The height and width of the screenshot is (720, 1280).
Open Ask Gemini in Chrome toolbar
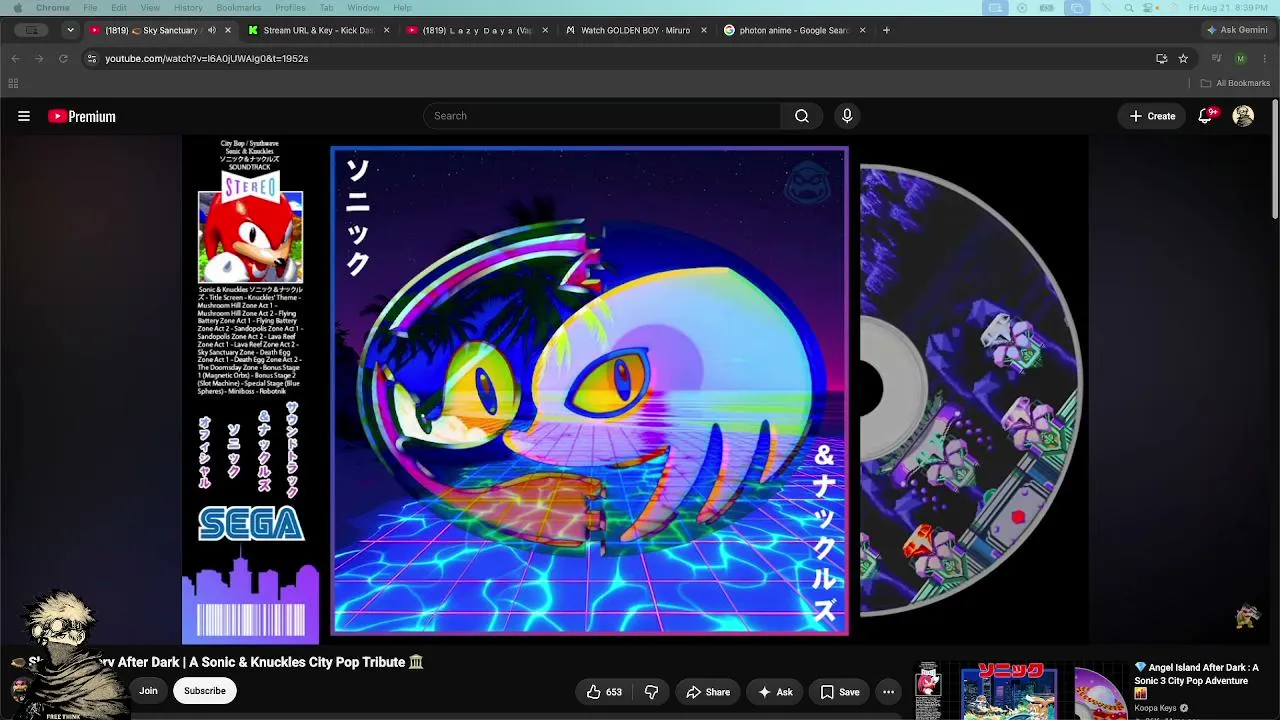click(1237, 30)
